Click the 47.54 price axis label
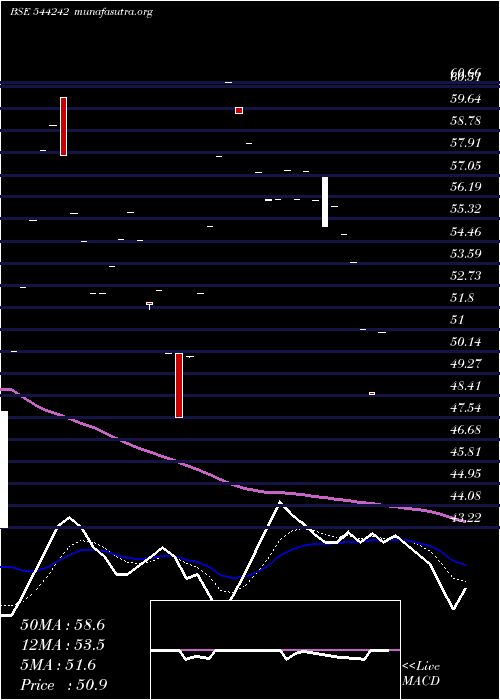 pos(466,408)
